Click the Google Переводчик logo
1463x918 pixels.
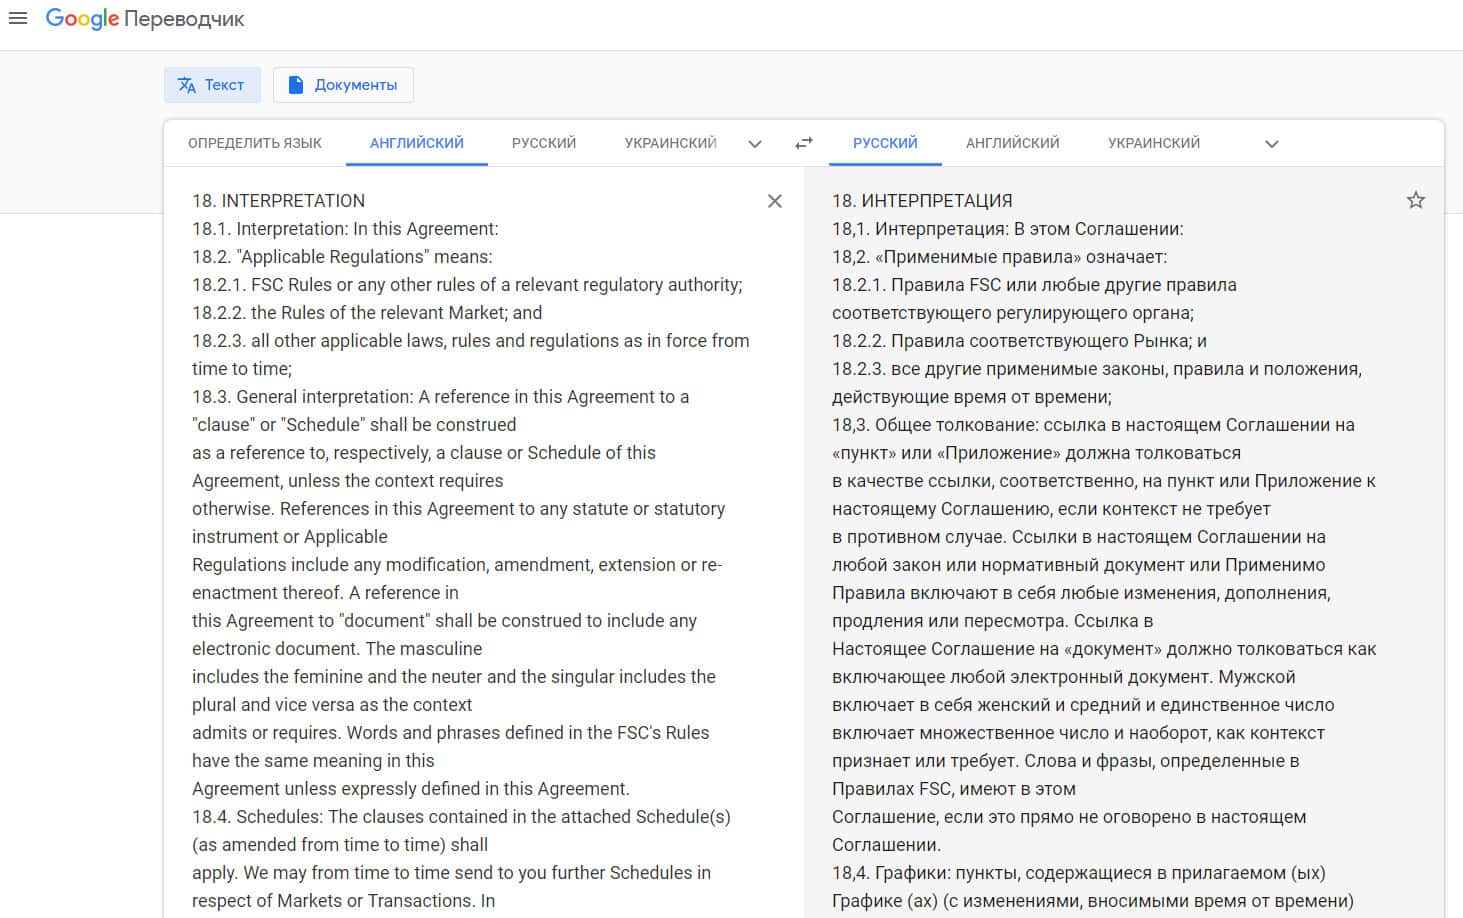point(145,19)
